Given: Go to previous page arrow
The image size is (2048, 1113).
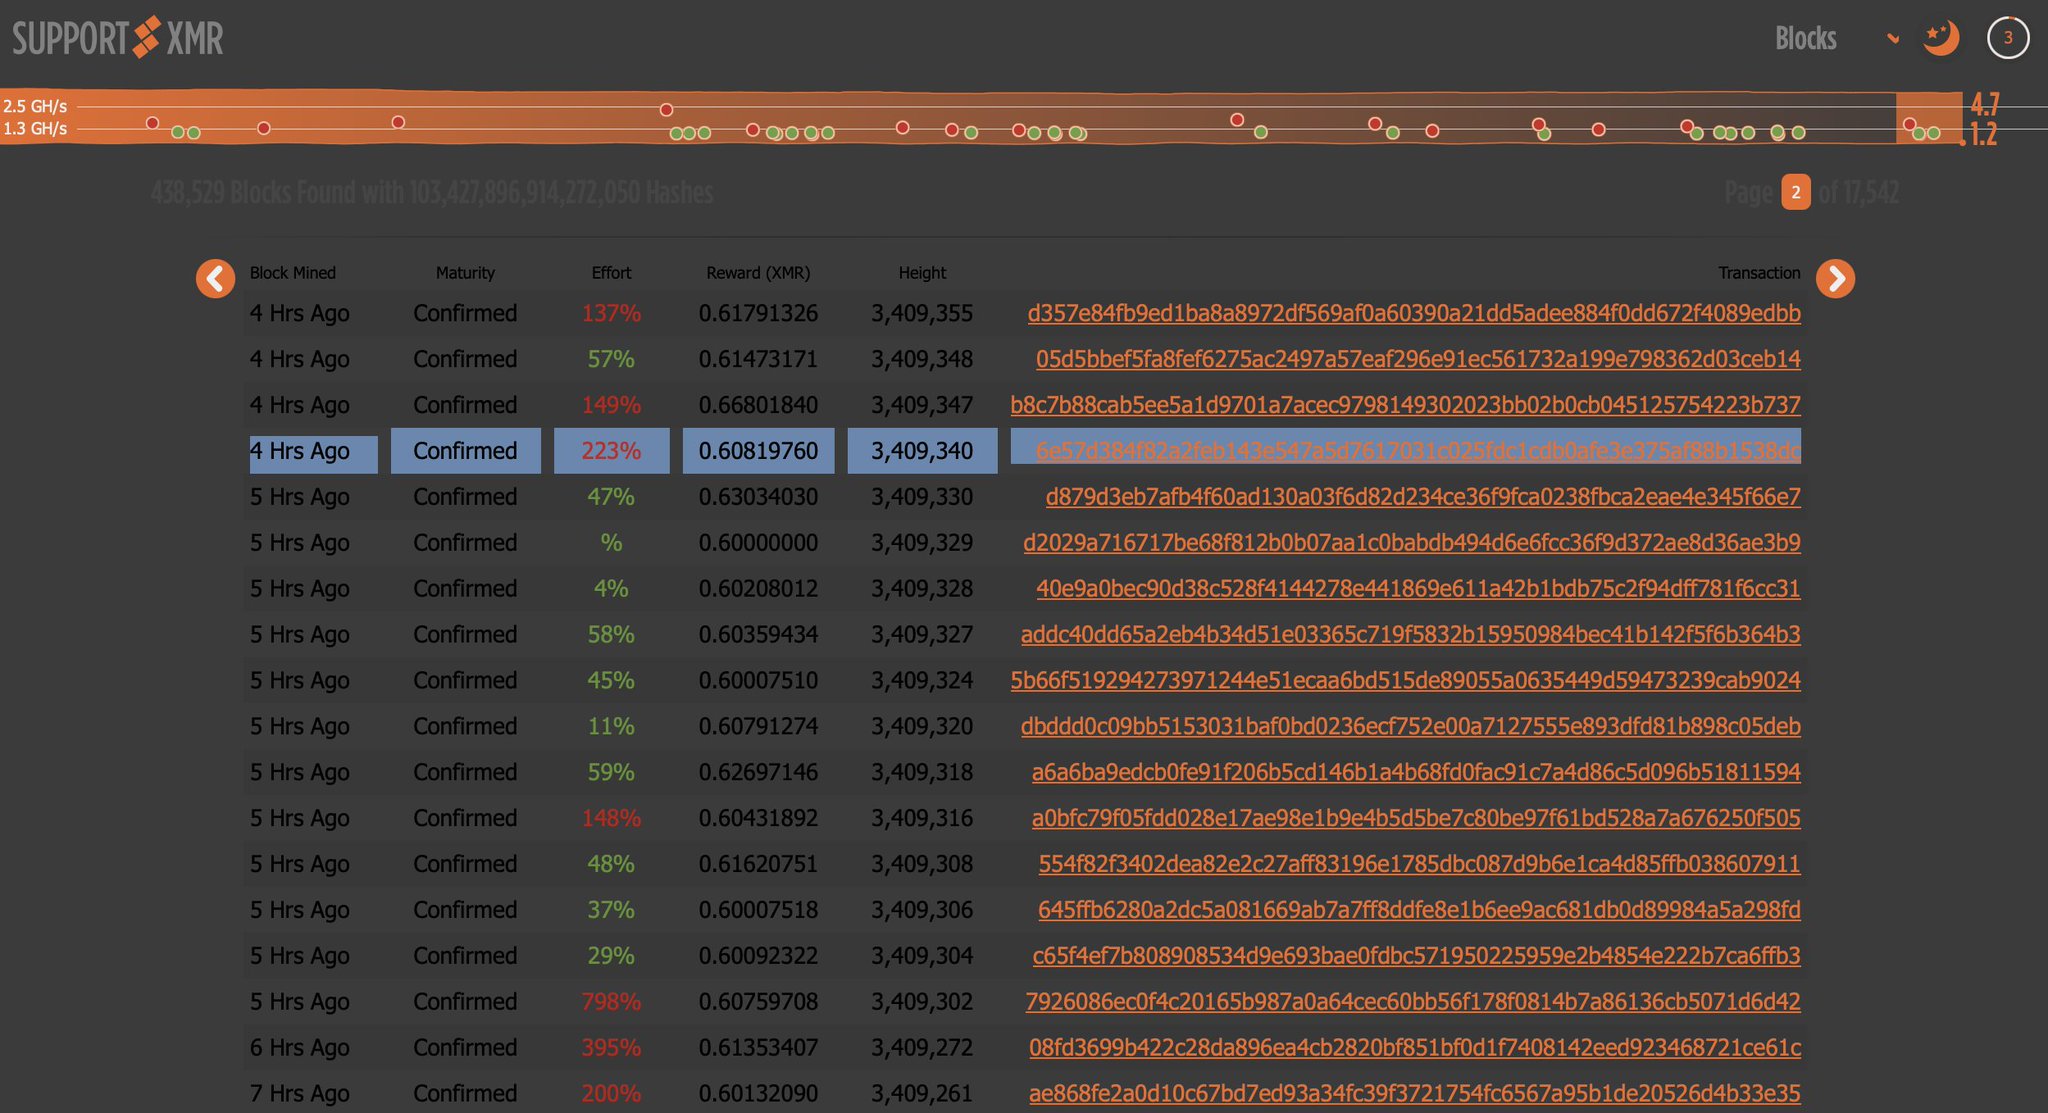Looking at the screenshot, I should [x=215, y=278].
